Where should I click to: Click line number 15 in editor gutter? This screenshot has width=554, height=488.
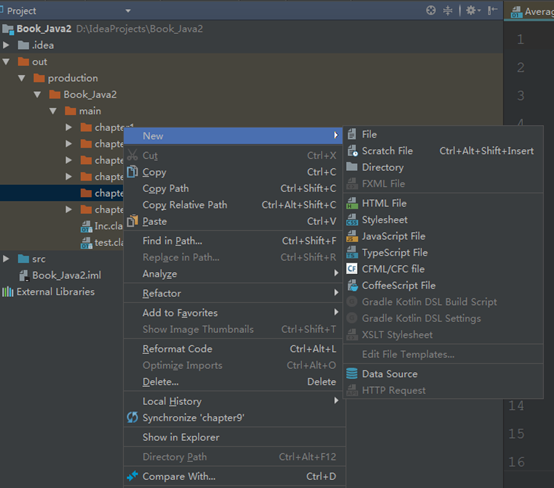tap(516, 433)
